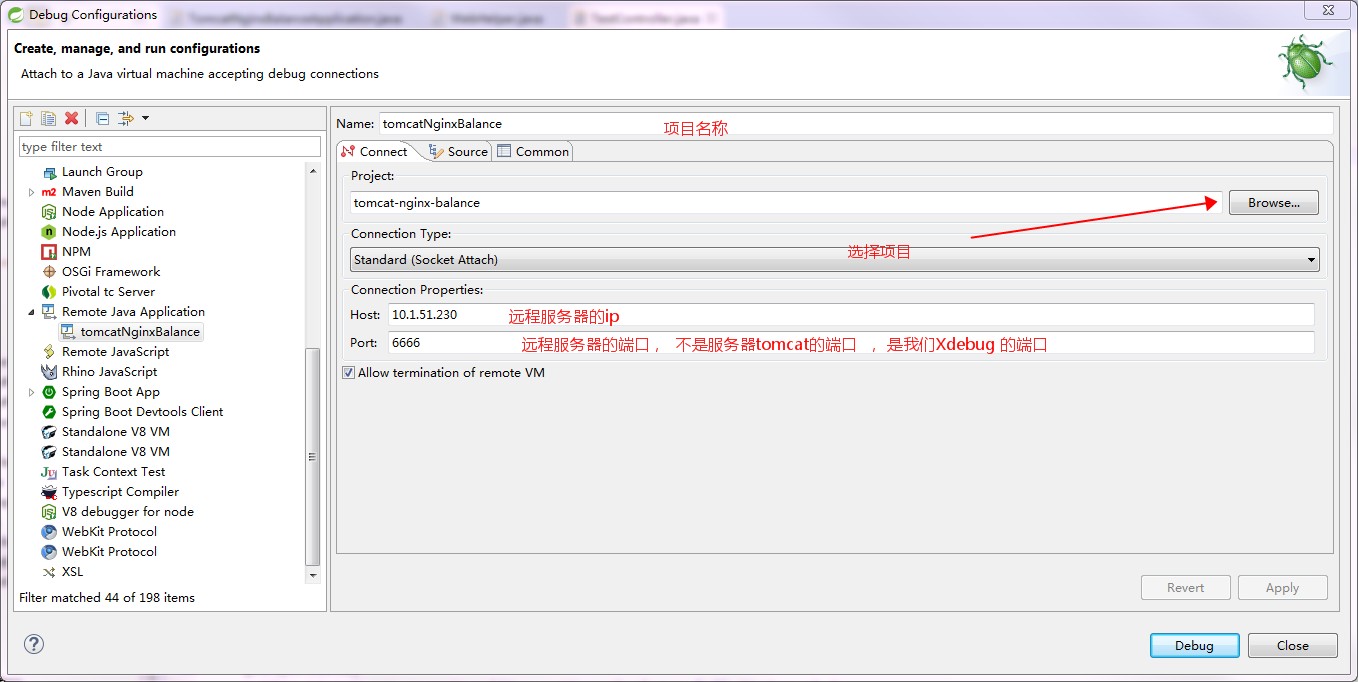The image size is (1358, 682).
Task: Select the NPM configuration type icon
Action: (51, 251)
